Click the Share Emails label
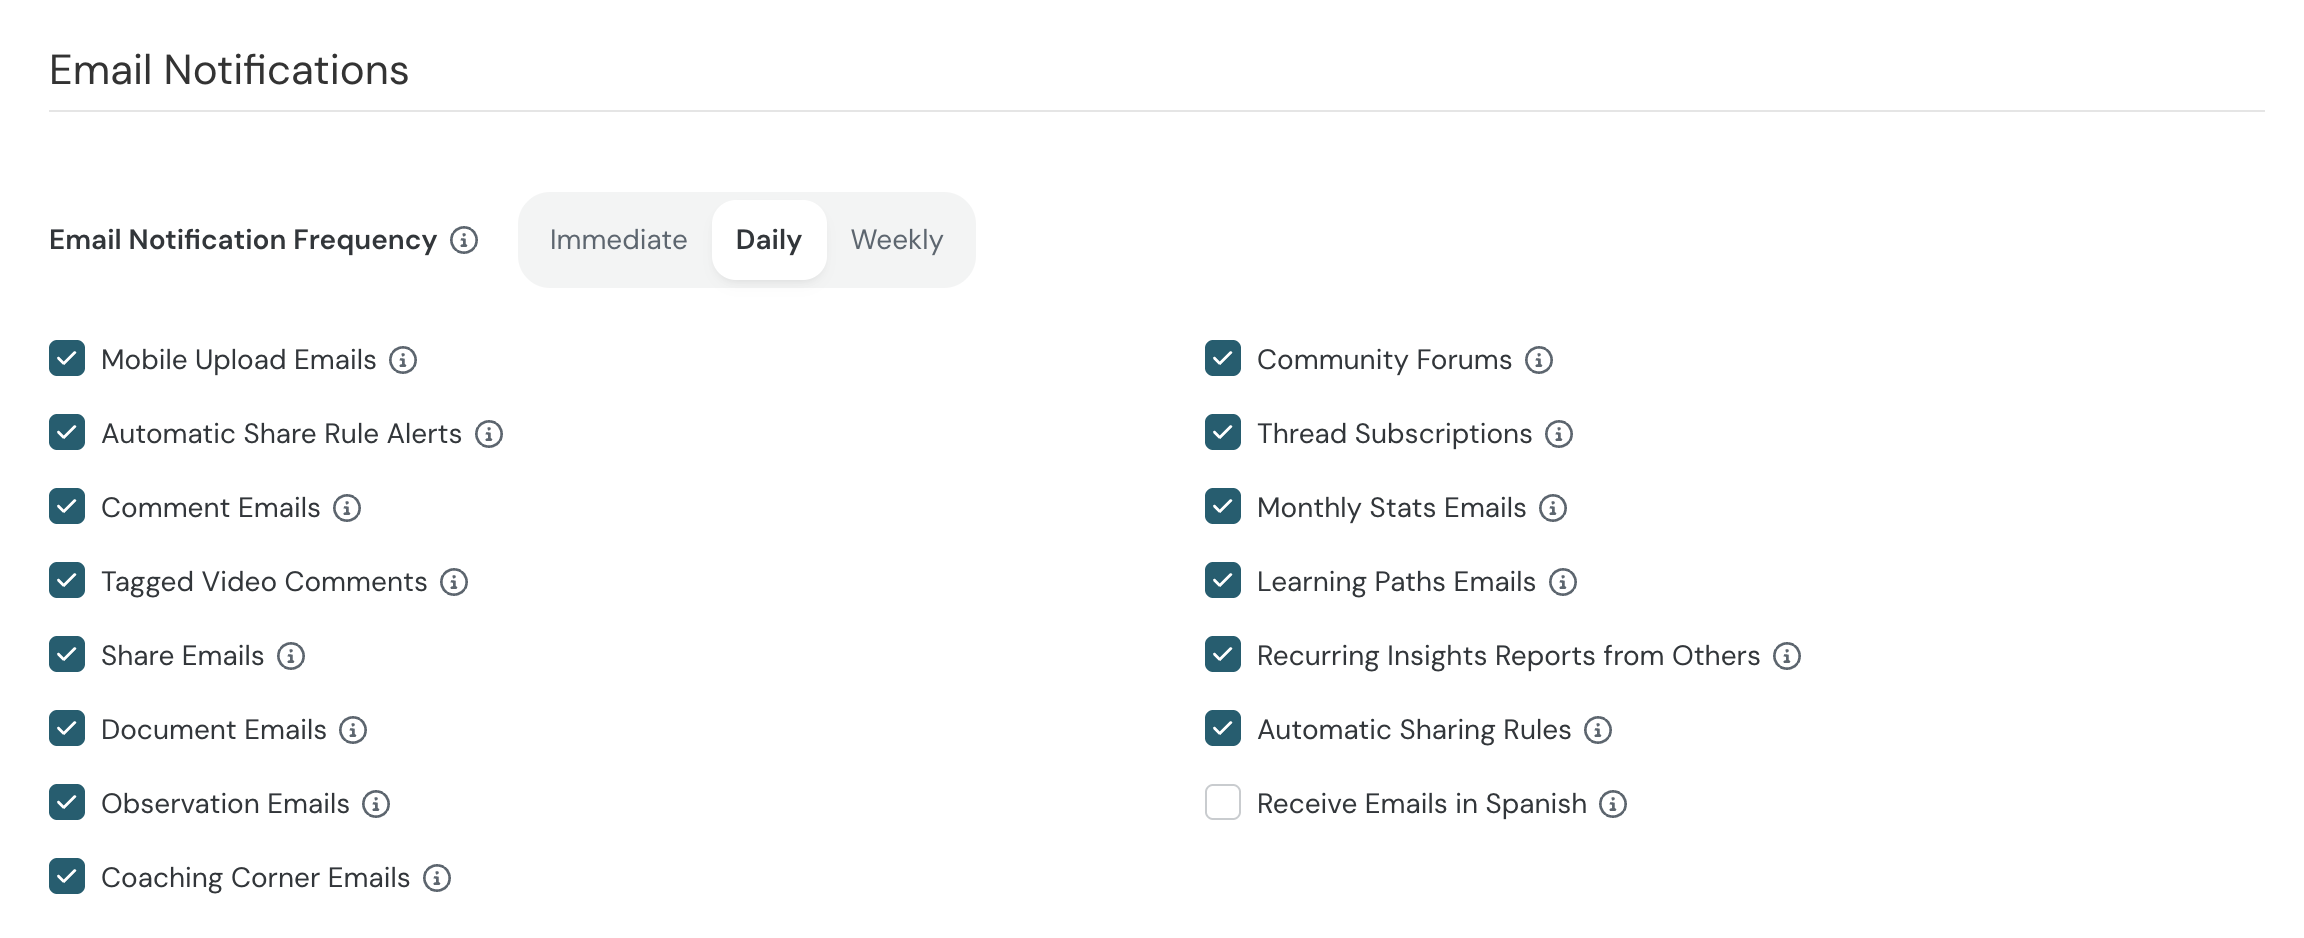Viewport: 2304px width, 938px height. point(183,656)
